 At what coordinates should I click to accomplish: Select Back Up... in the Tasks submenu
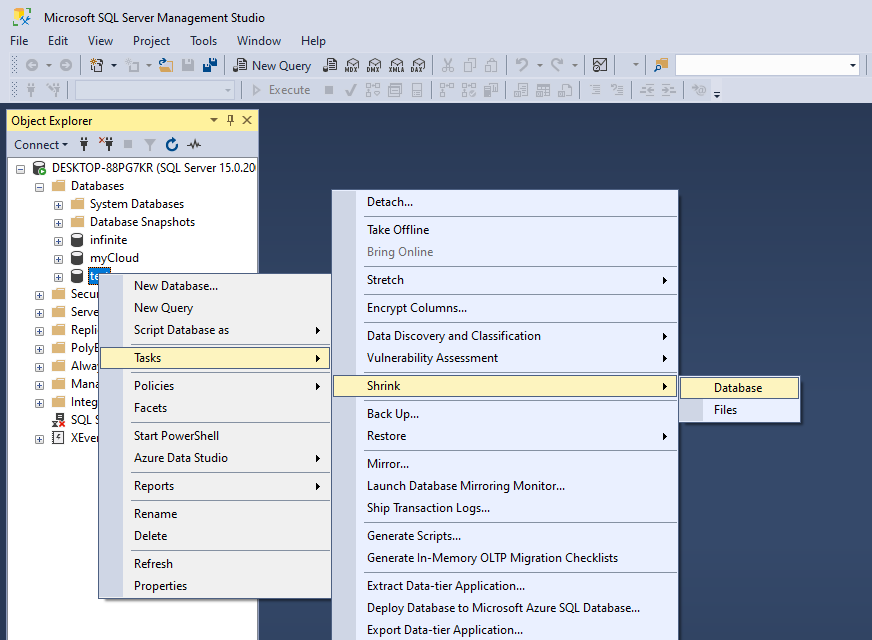pyautogui.click(x=505, y=414)
